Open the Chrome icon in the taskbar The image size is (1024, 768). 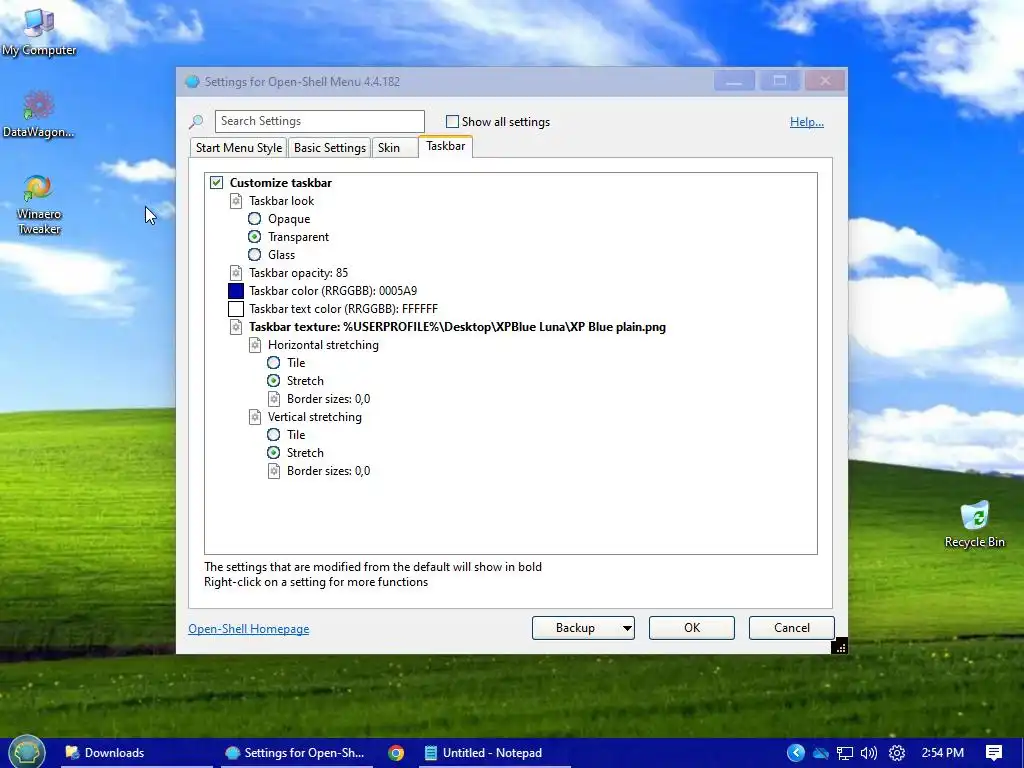point(396,753)
